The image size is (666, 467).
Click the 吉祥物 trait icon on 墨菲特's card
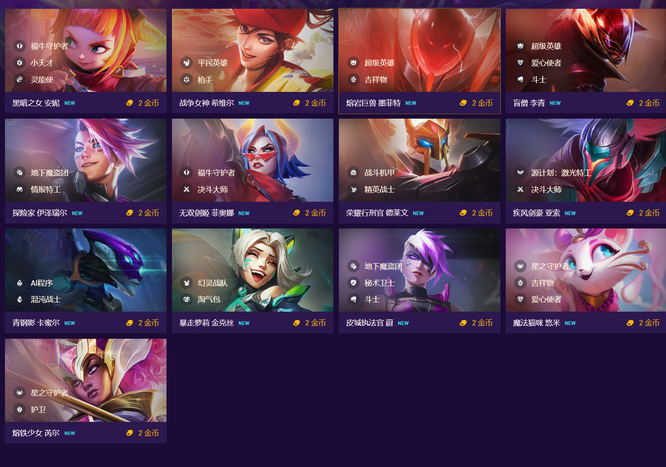[353, 79]
